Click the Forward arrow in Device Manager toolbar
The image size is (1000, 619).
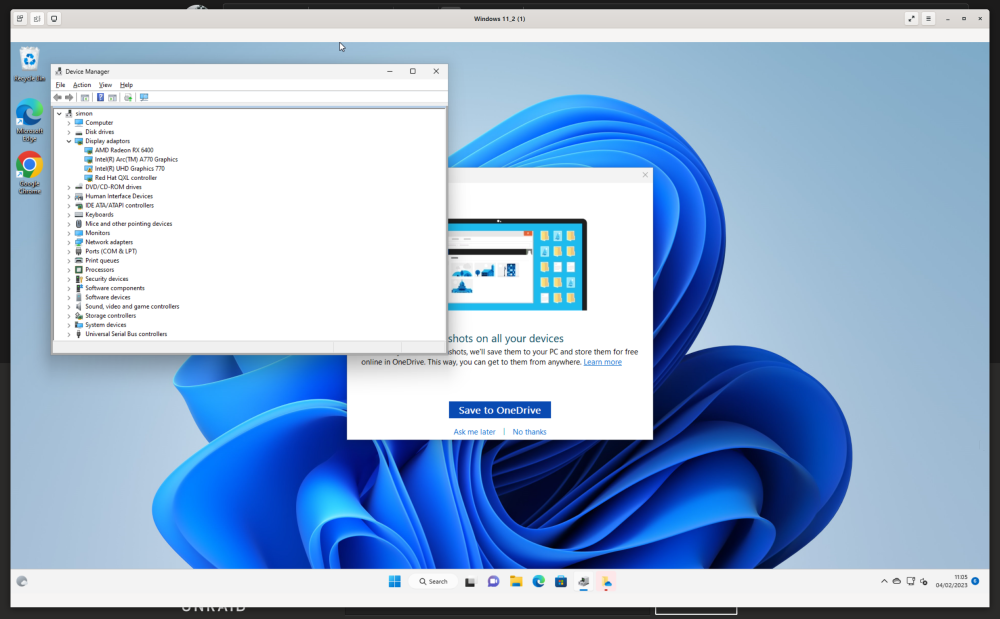pyautogui.click(x=69, y=98)
